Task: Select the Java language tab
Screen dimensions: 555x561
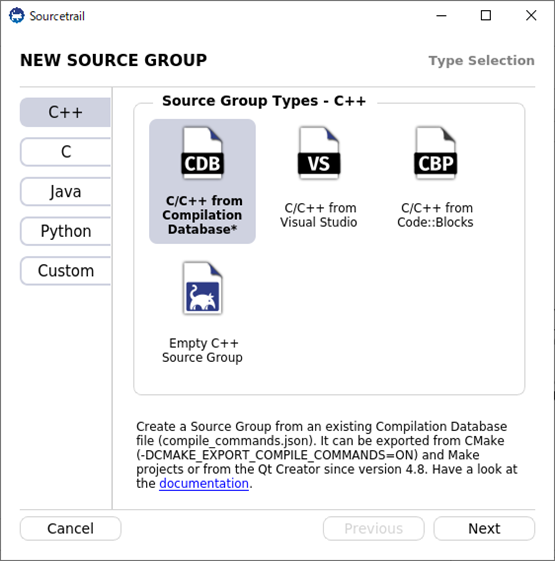Action: (x=65, y=191)
